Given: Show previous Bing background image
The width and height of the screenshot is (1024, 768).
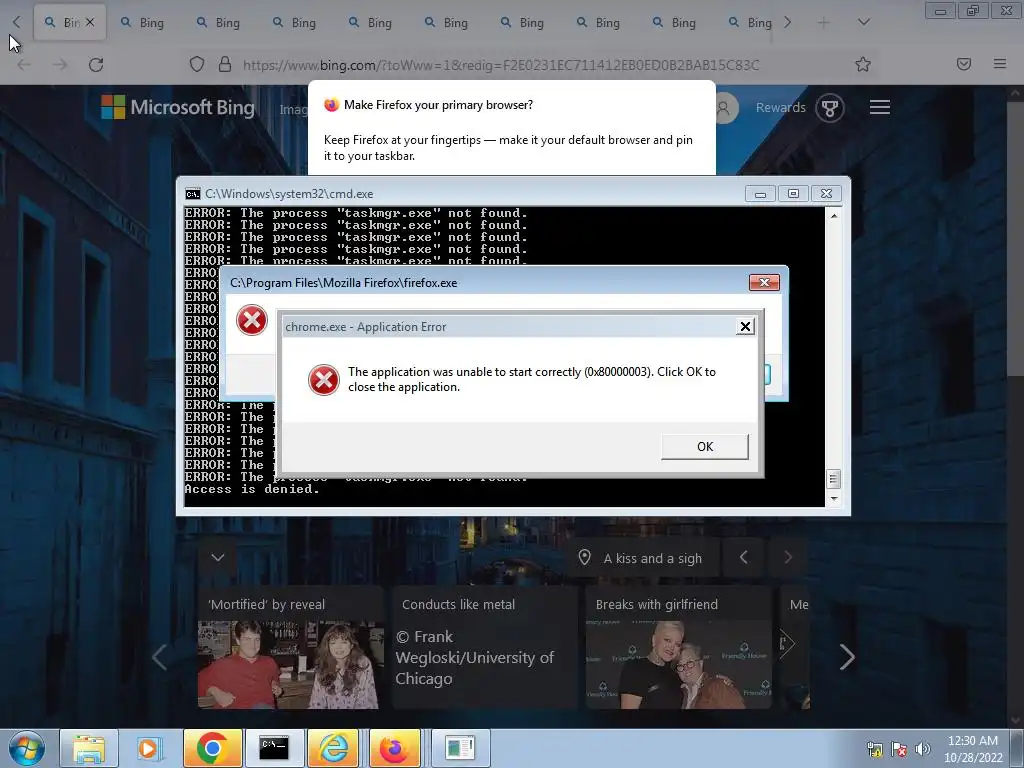Looking at the screenshot, I should 743,557.
